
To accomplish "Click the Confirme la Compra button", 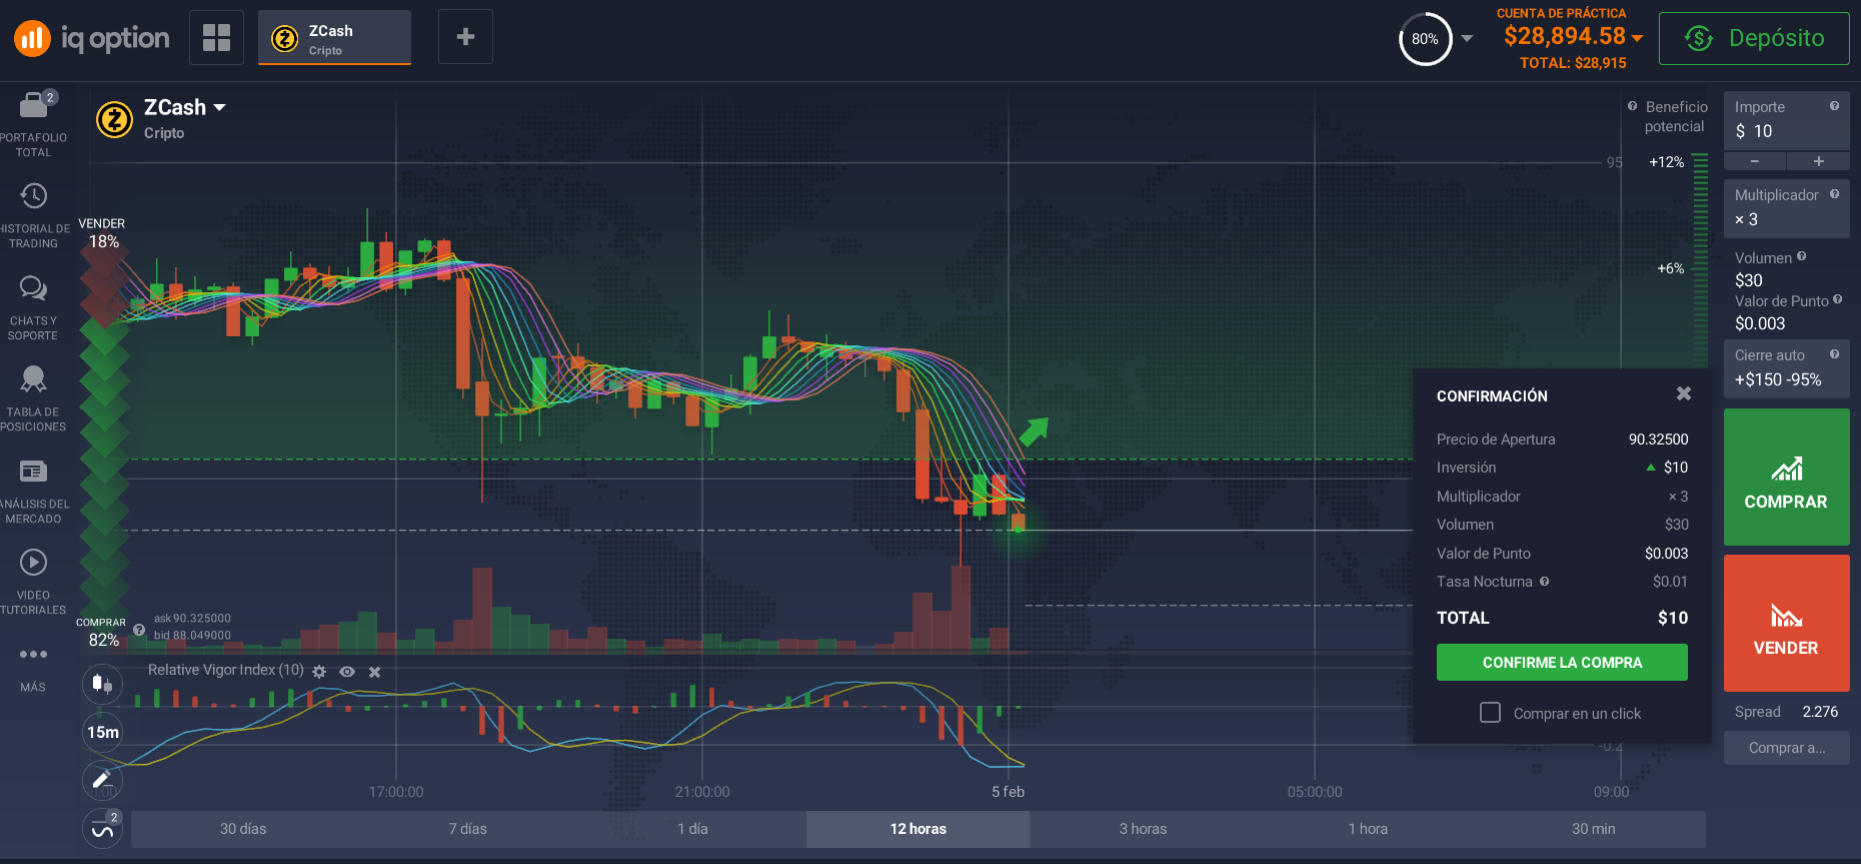I will (1561, 662).
